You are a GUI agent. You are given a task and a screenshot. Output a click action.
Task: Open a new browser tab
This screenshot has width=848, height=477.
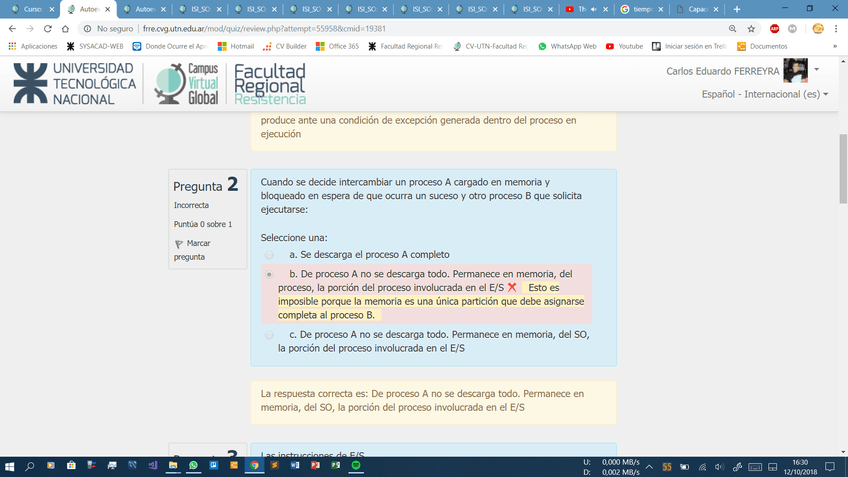coord(737,9)
